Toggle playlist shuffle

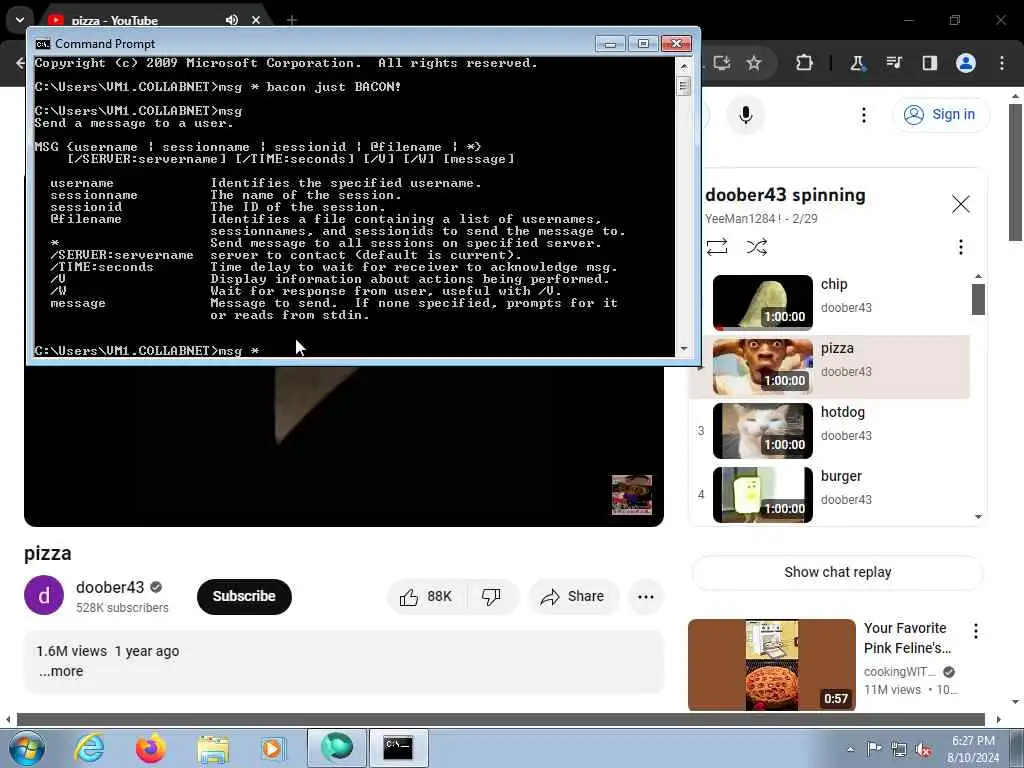756,247
